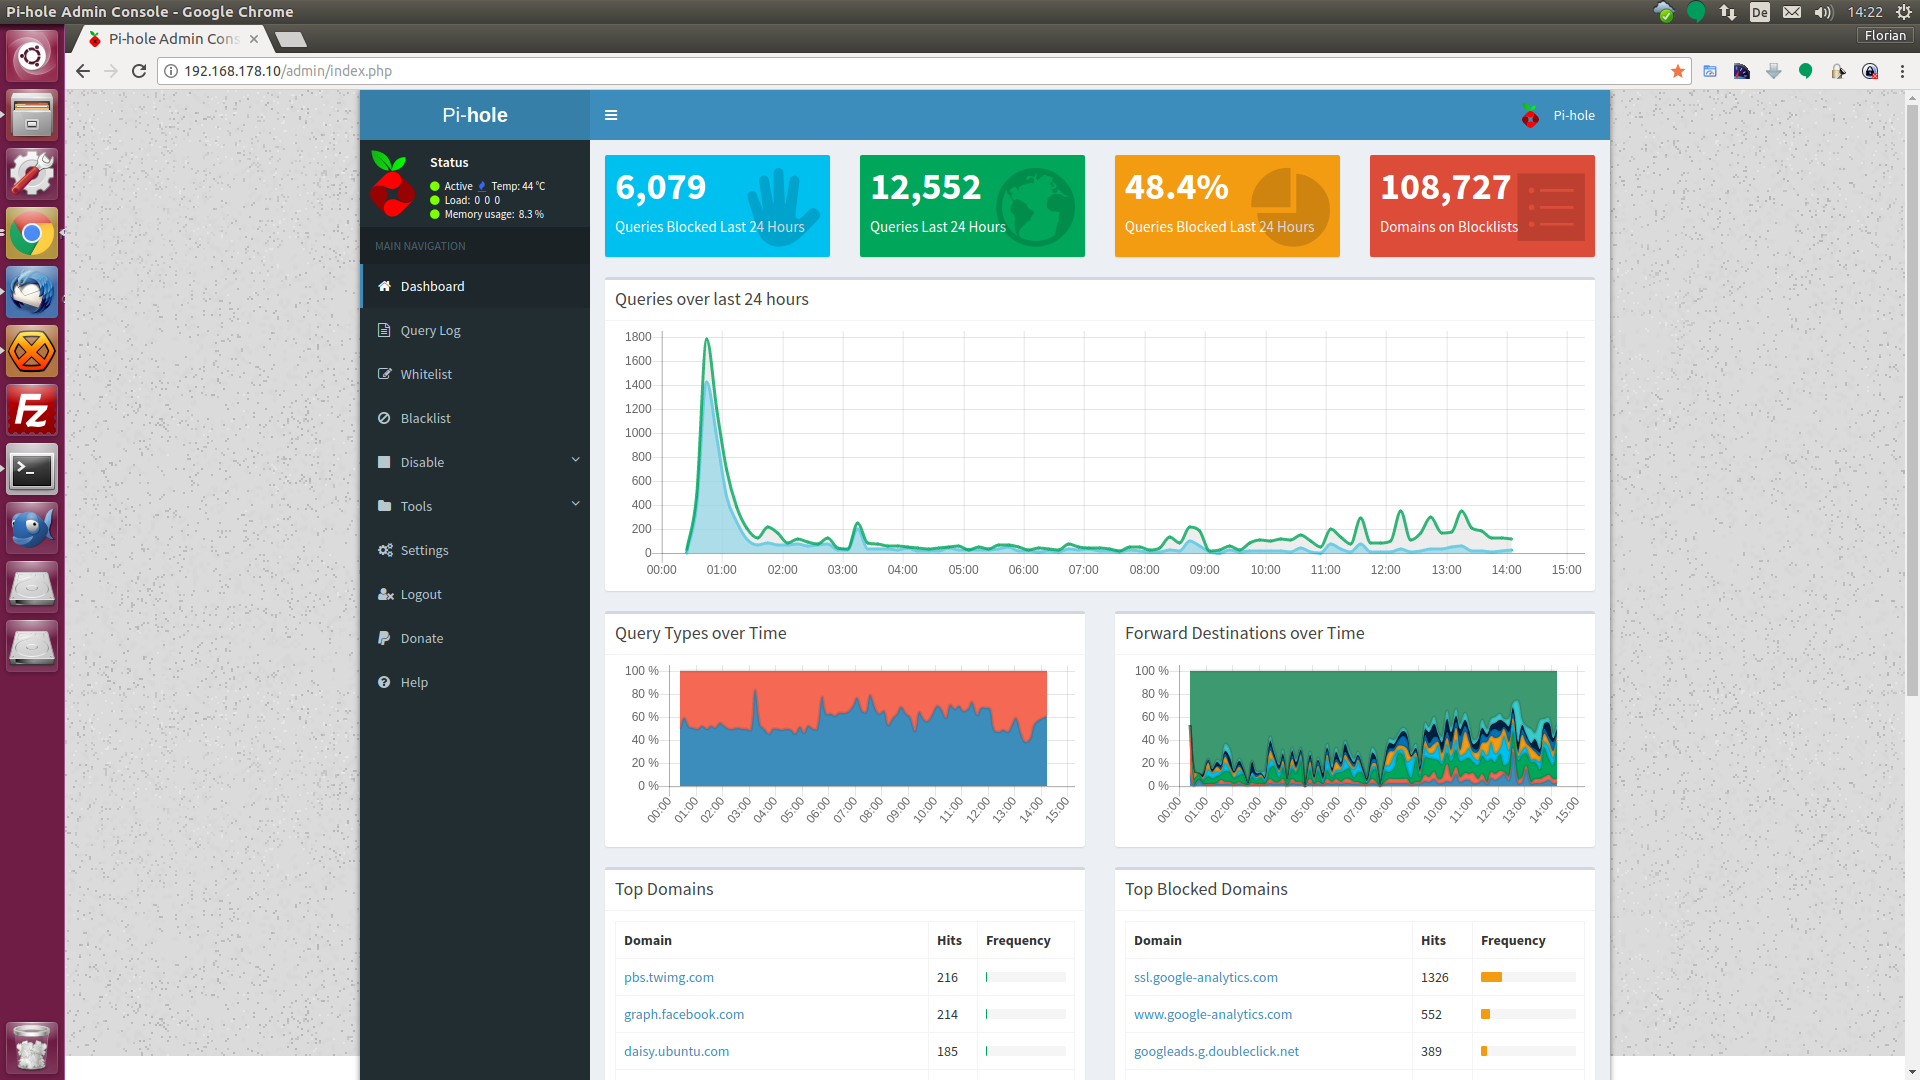Open Chrome three-dot menu

point(1902,71)
